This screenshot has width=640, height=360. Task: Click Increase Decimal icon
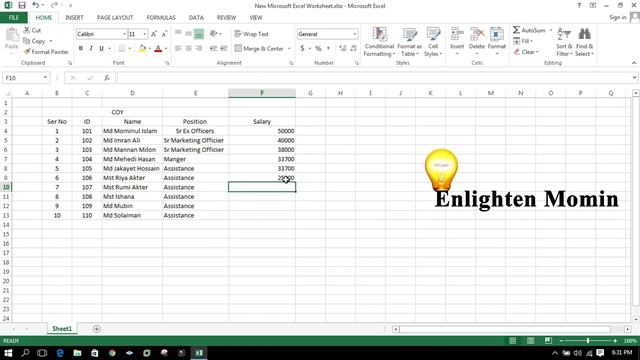pyautogui.click(x=342, y=49)
